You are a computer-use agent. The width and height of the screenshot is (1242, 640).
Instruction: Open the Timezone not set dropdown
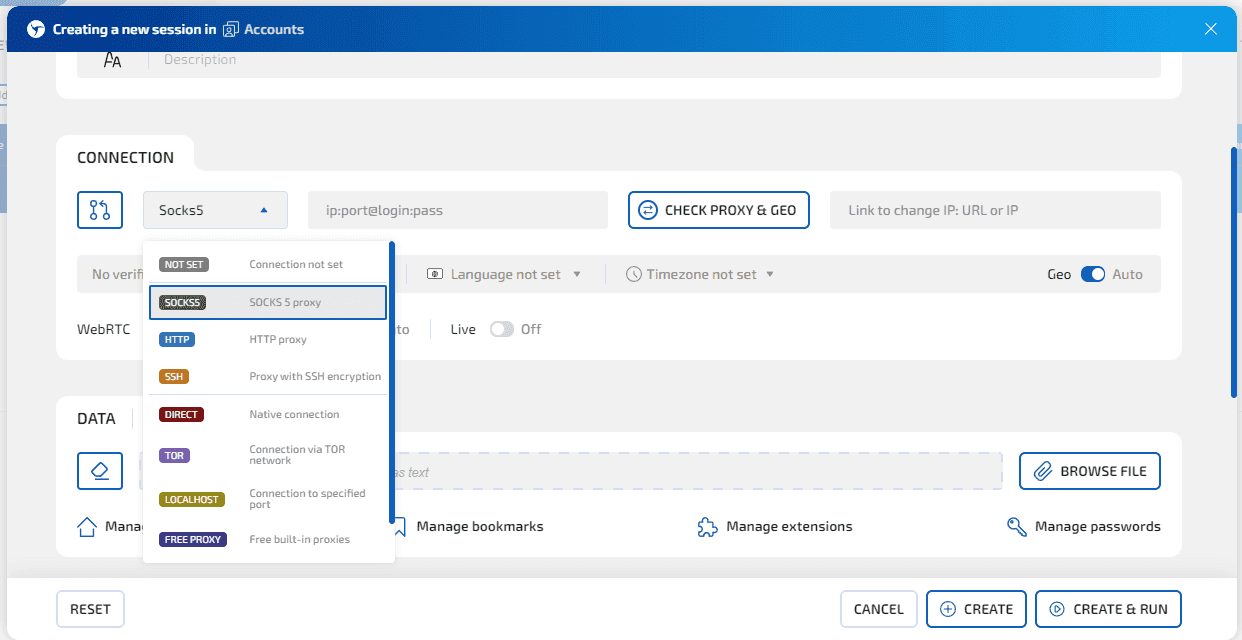coord(700,273)
